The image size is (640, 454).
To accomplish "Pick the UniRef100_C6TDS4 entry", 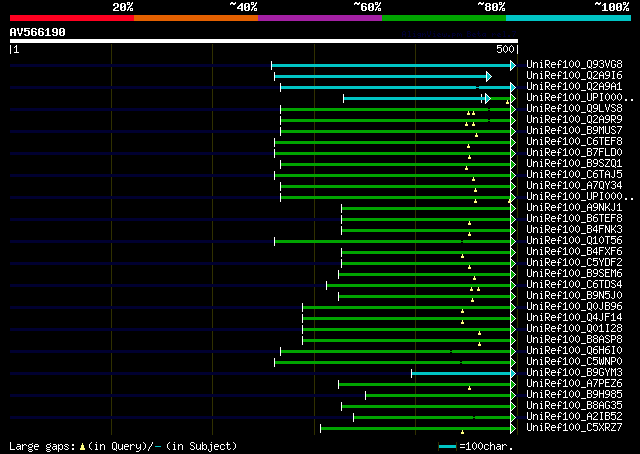I will pos(574,285).
